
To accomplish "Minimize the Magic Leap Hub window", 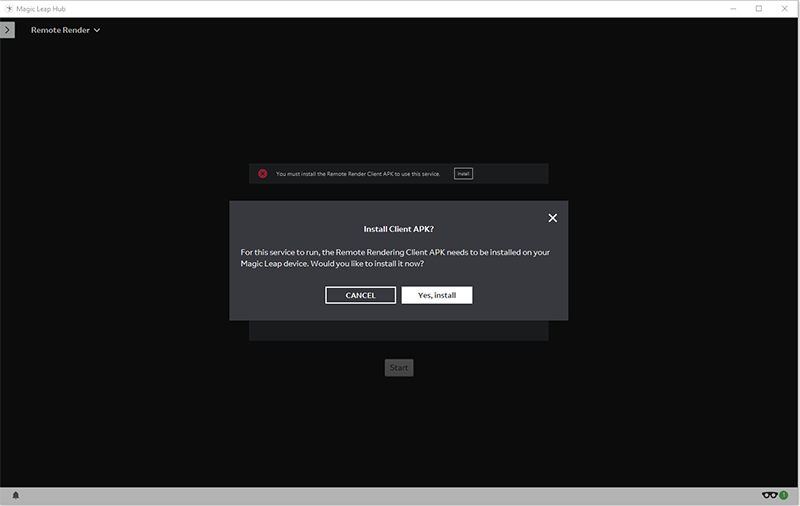I will point(731,8).
